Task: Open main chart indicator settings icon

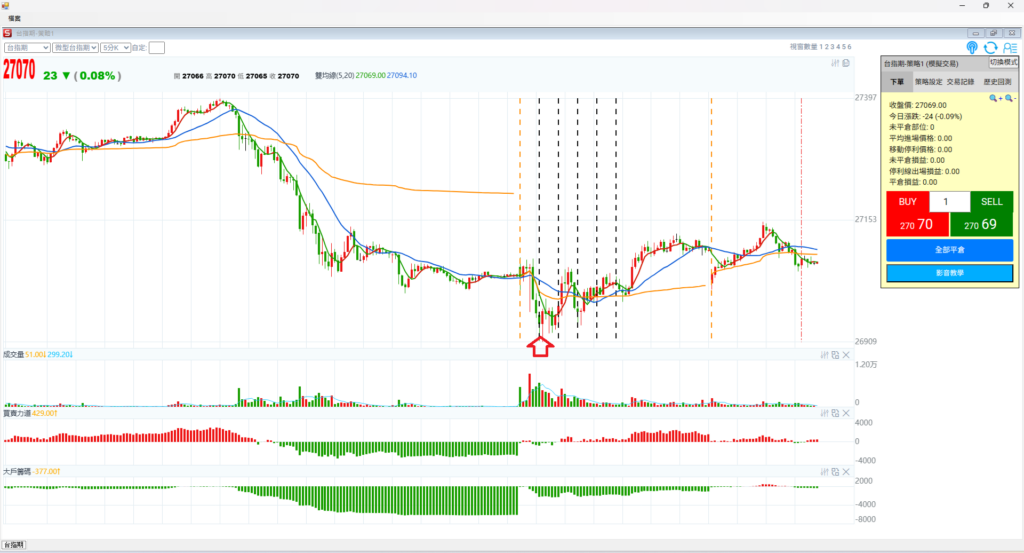Action: (835, 64)
